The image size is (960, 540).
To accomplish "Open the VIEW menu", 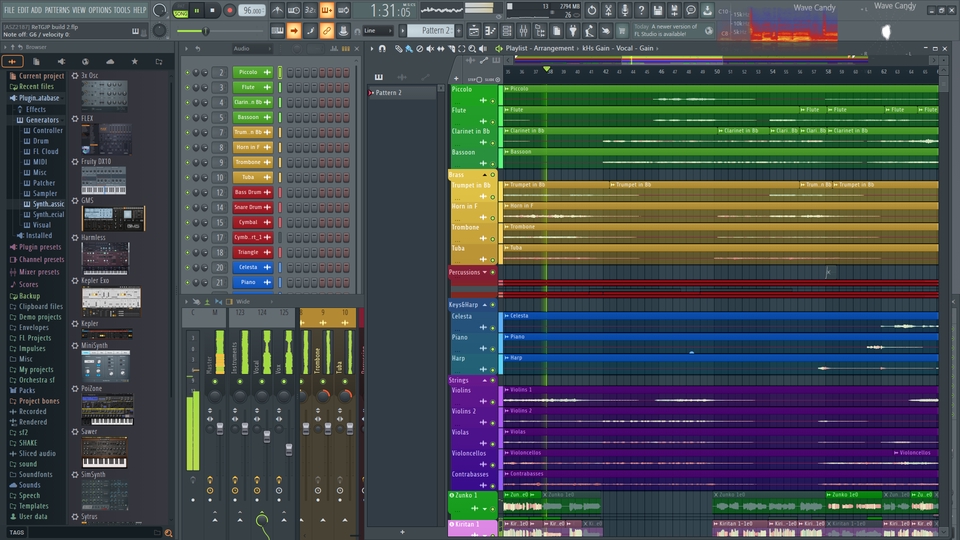I will point(79,10).
